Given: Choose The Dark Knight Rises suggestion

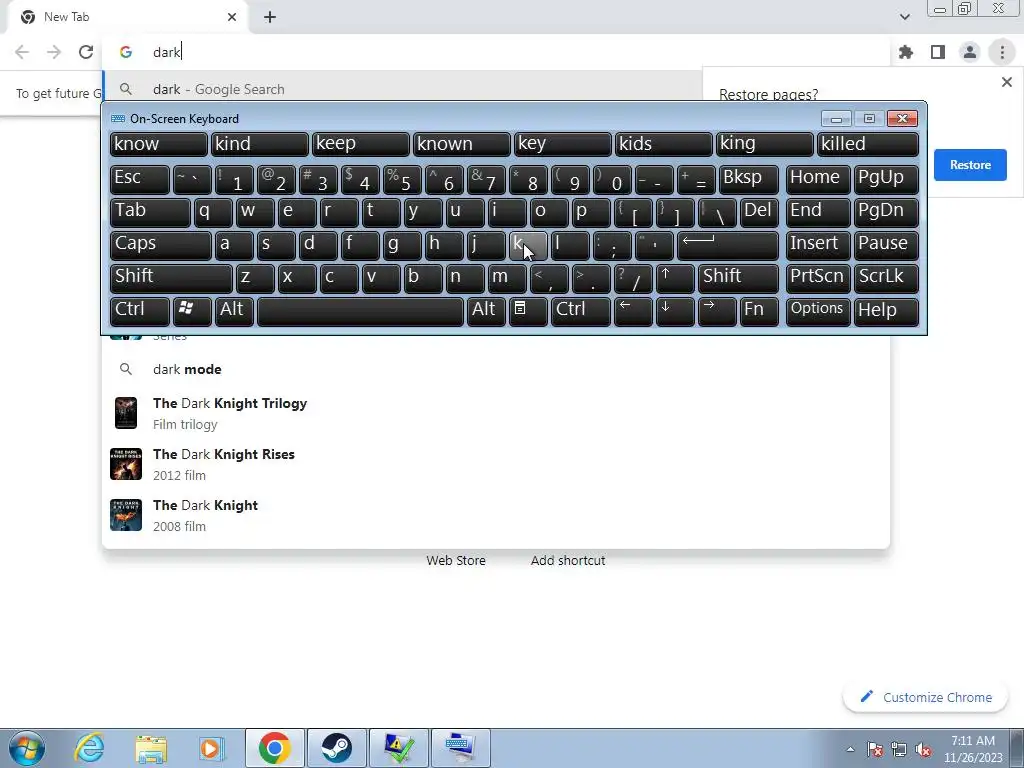Looking at the screenshot, I should tap(496, 464).
